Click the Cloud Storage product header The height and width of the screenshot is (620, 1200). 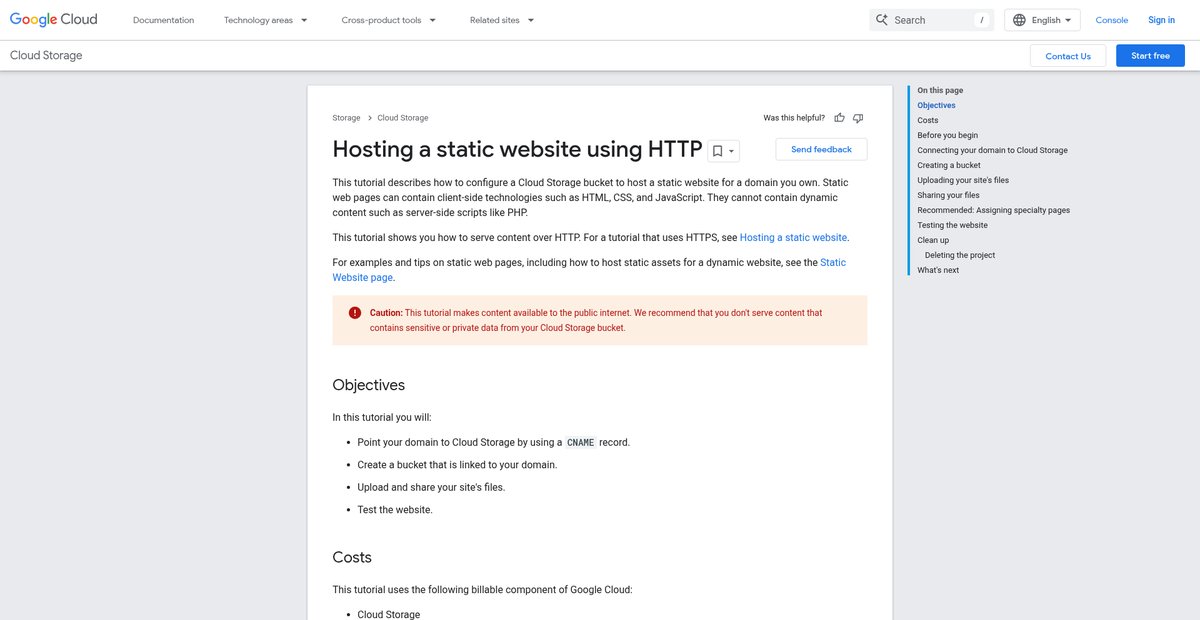point(46,56)
